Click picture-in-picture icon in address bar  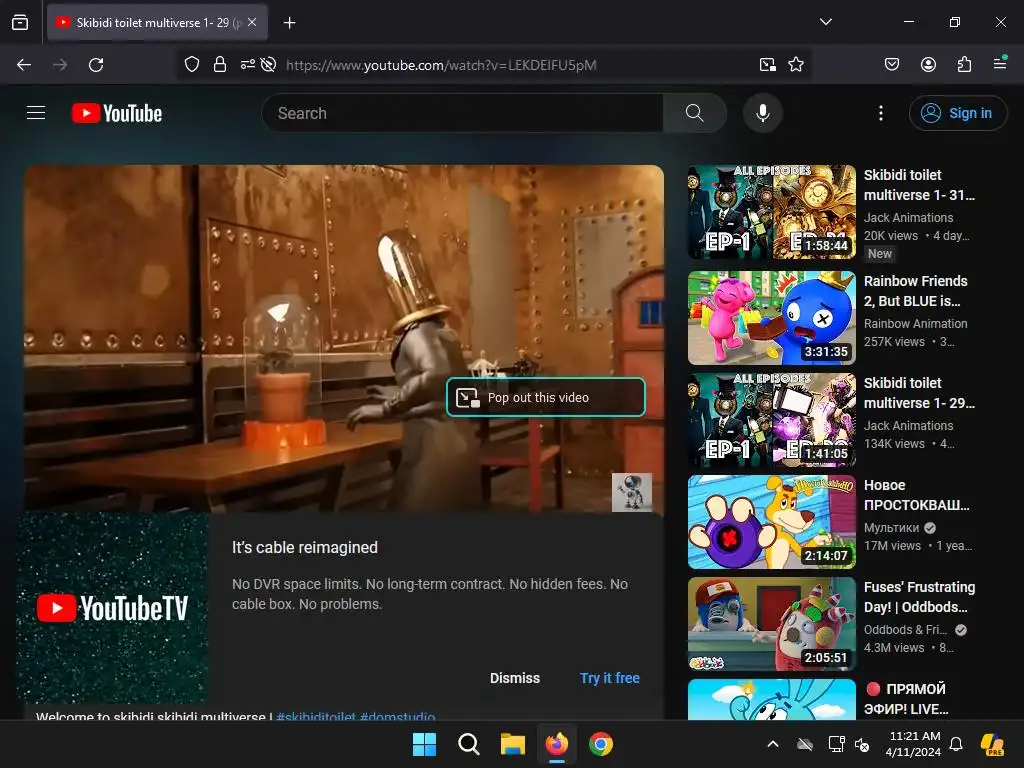(767, 65)
